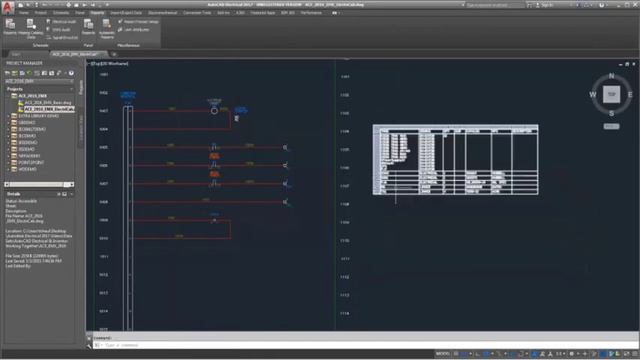Select the IECDEMO project folder
The height and width of the screenshot is (360, 640).
[x=27, y=136]
